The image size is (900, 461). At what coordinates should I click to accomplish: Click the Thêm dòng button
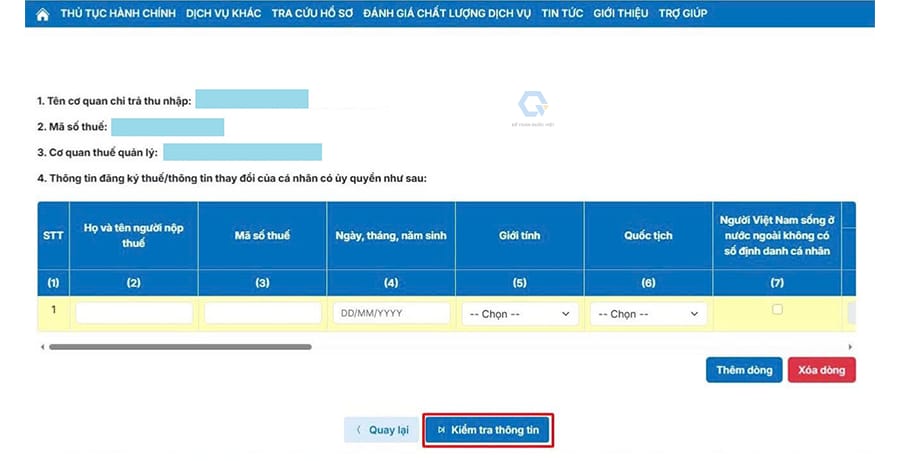point(744,370)
